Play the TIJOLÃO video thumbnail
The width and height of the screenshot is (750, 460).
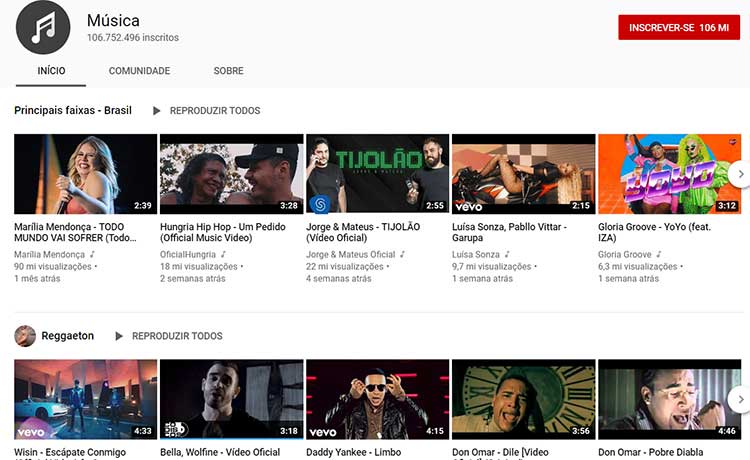(x=377, y=174)
